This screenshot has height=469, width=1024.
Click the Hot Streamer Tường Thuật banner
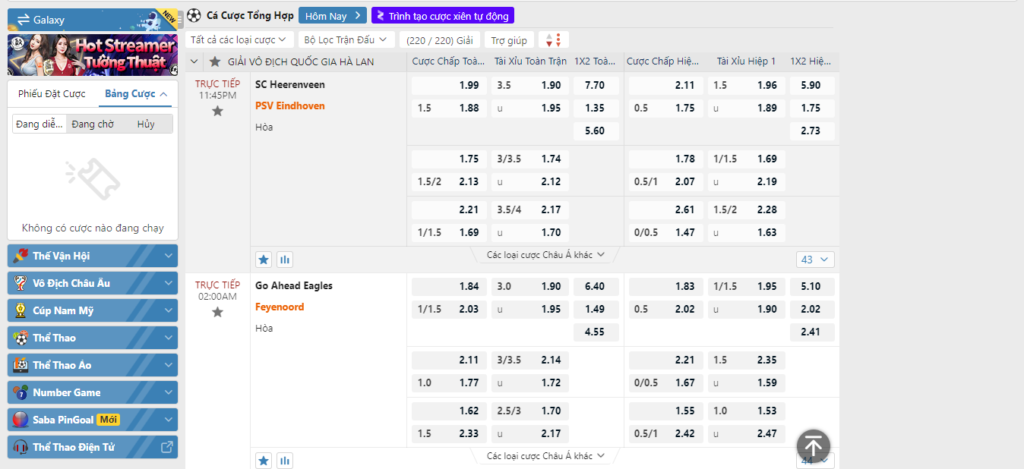(x=93, y=54)
